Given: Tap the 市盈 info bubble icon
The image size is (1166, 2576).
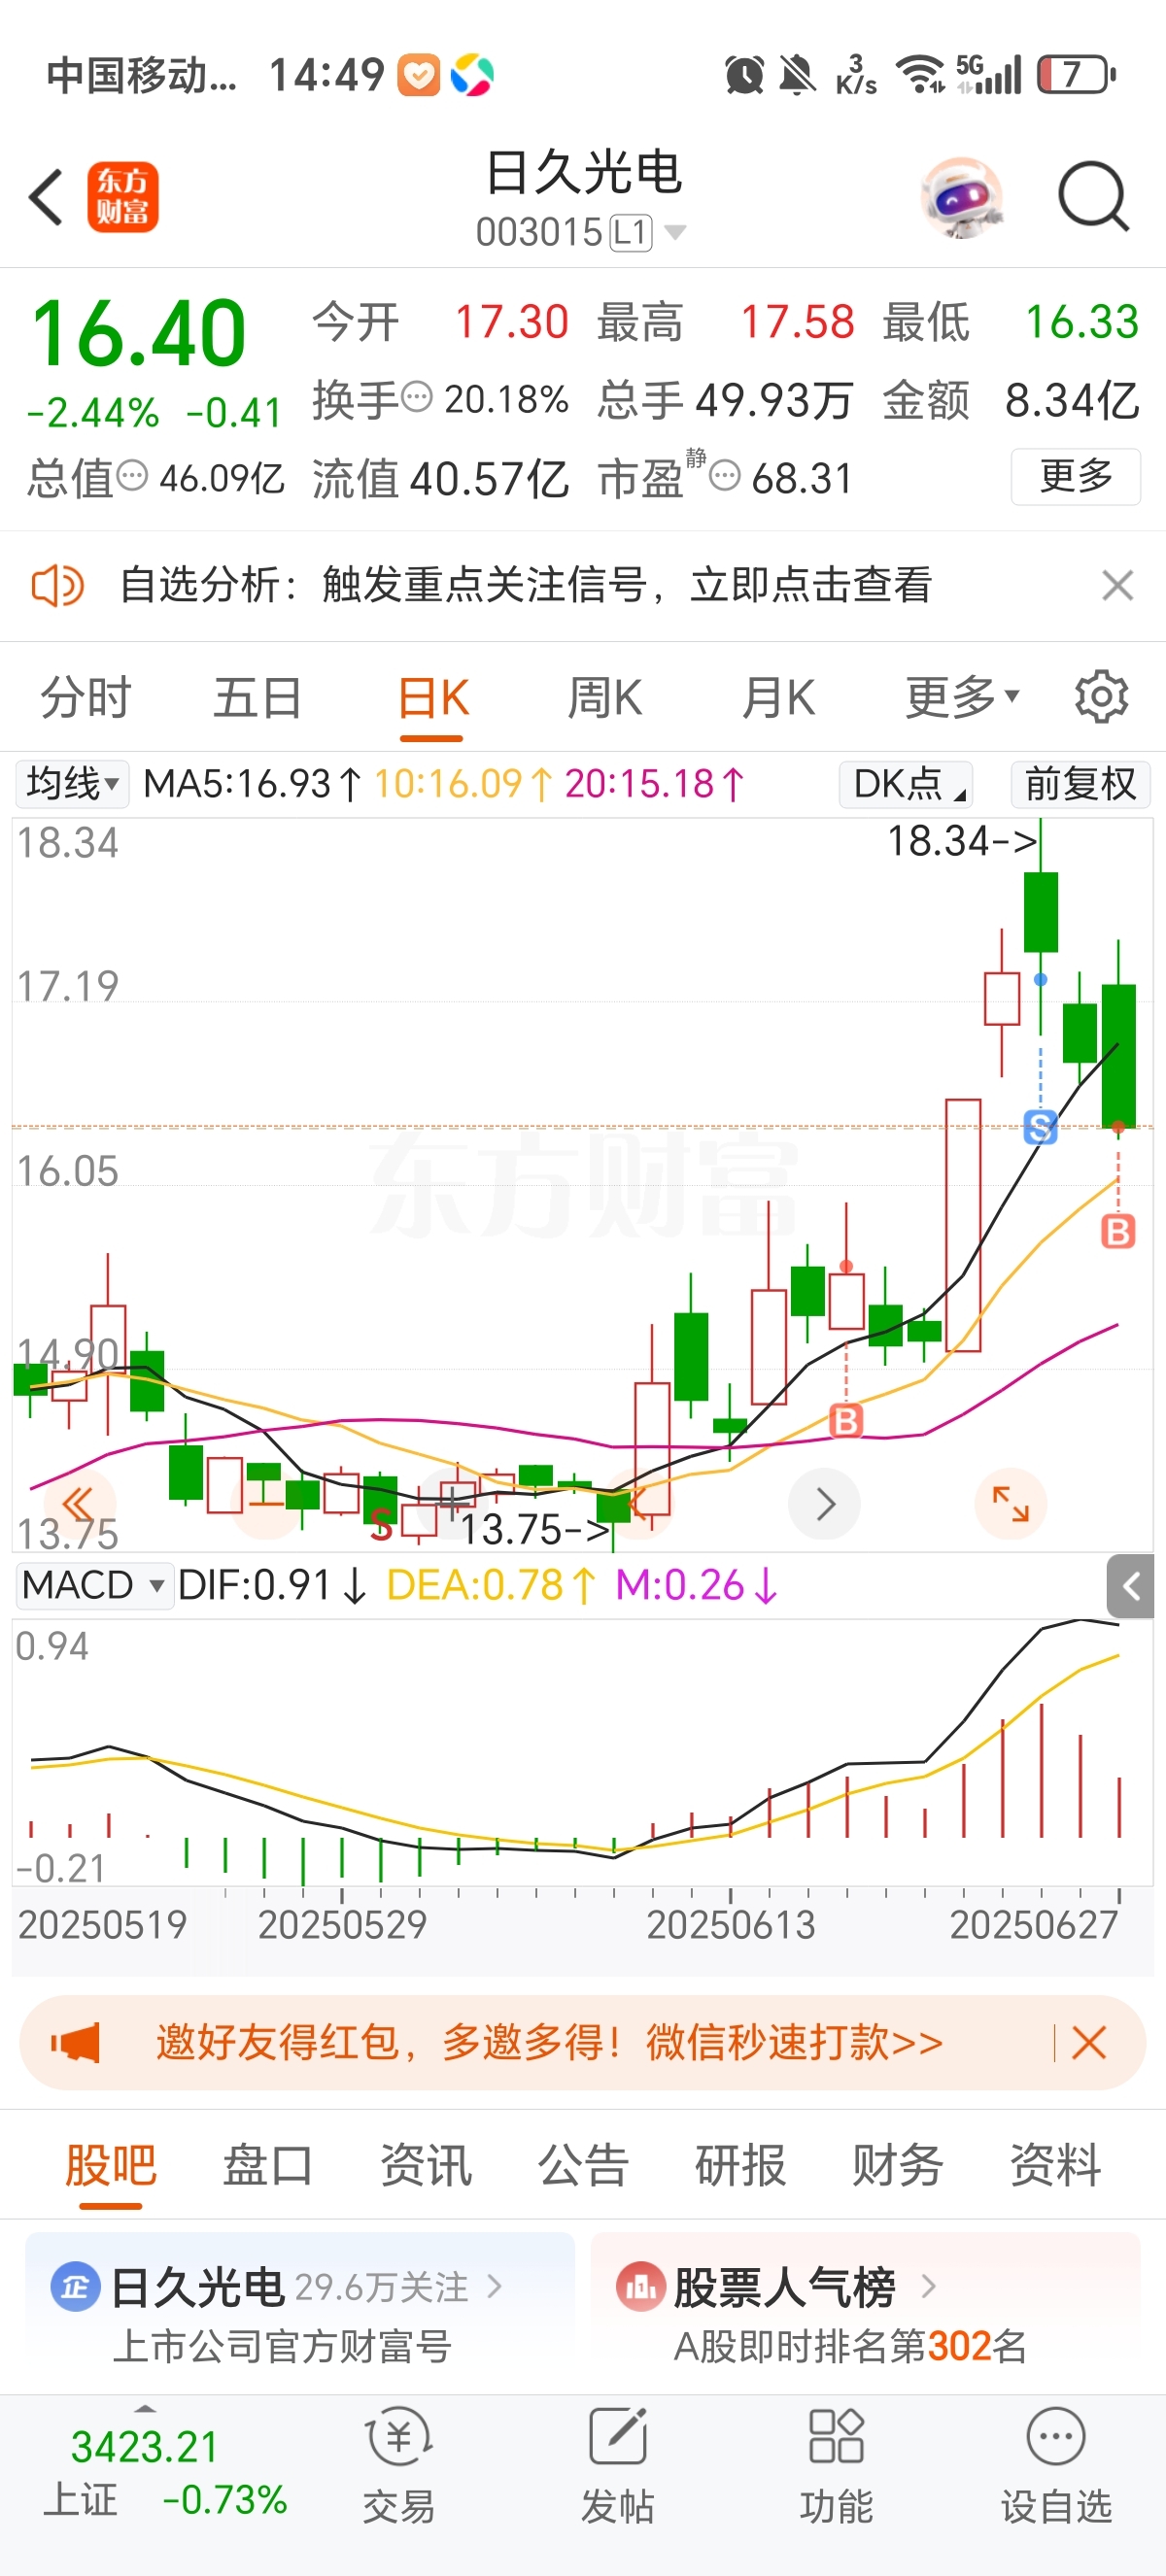Looking at the screenshot, I should 724,476.
